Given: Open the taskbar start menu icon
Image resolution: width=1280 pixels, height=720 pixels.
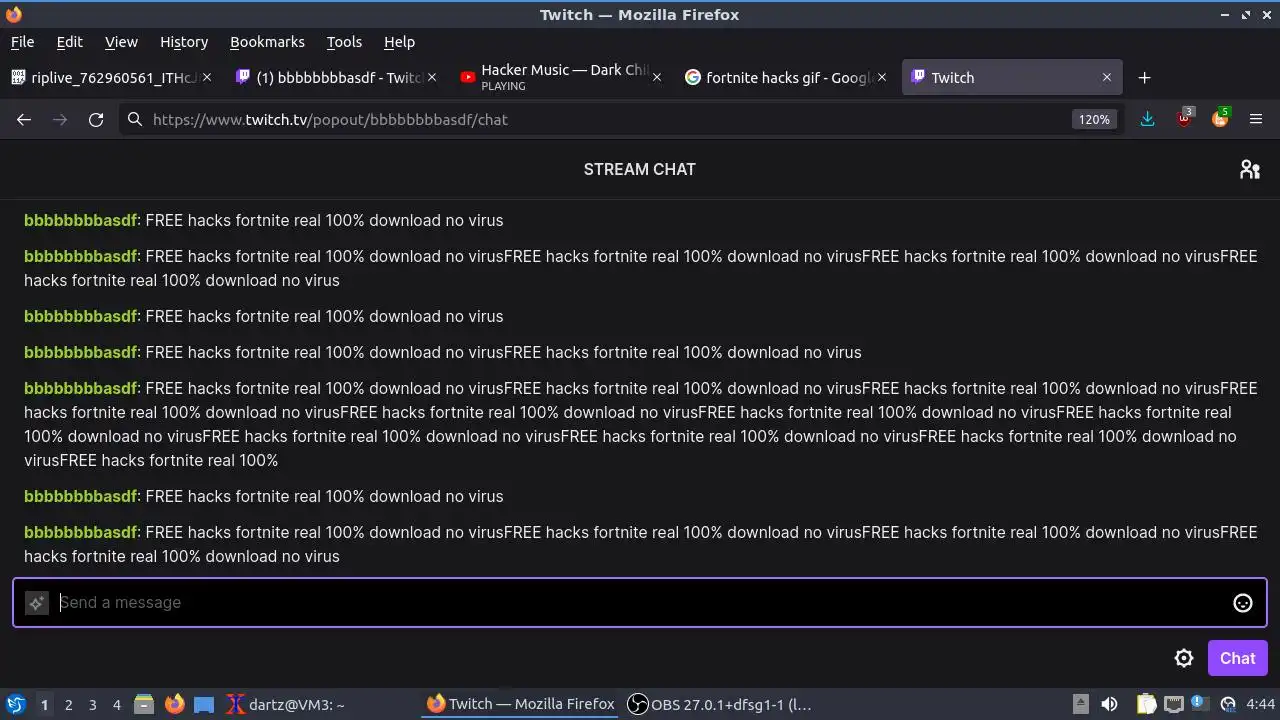Looking at the screenshot, I should point(16,704).
